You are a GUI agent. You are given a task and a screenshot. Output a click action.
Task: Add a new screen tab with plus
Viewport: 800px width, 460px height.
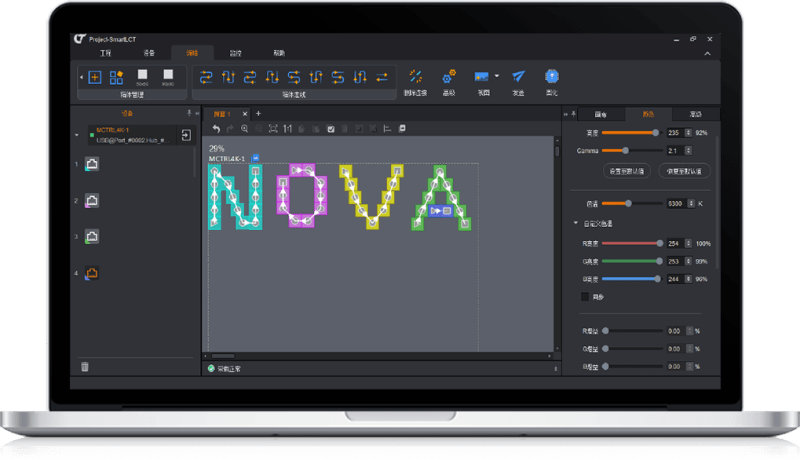(258, 113)
